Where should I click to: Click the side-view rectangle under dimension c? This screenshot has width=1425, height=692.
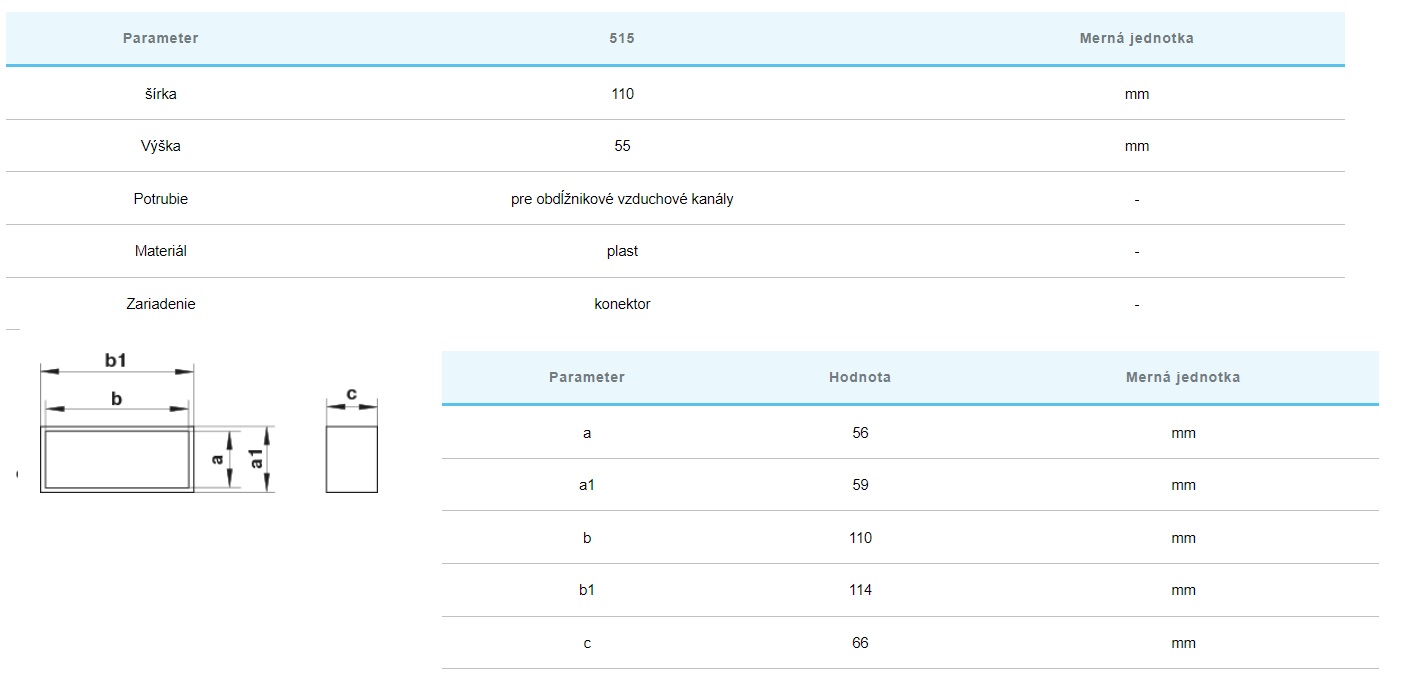click(x=351, y=459)
